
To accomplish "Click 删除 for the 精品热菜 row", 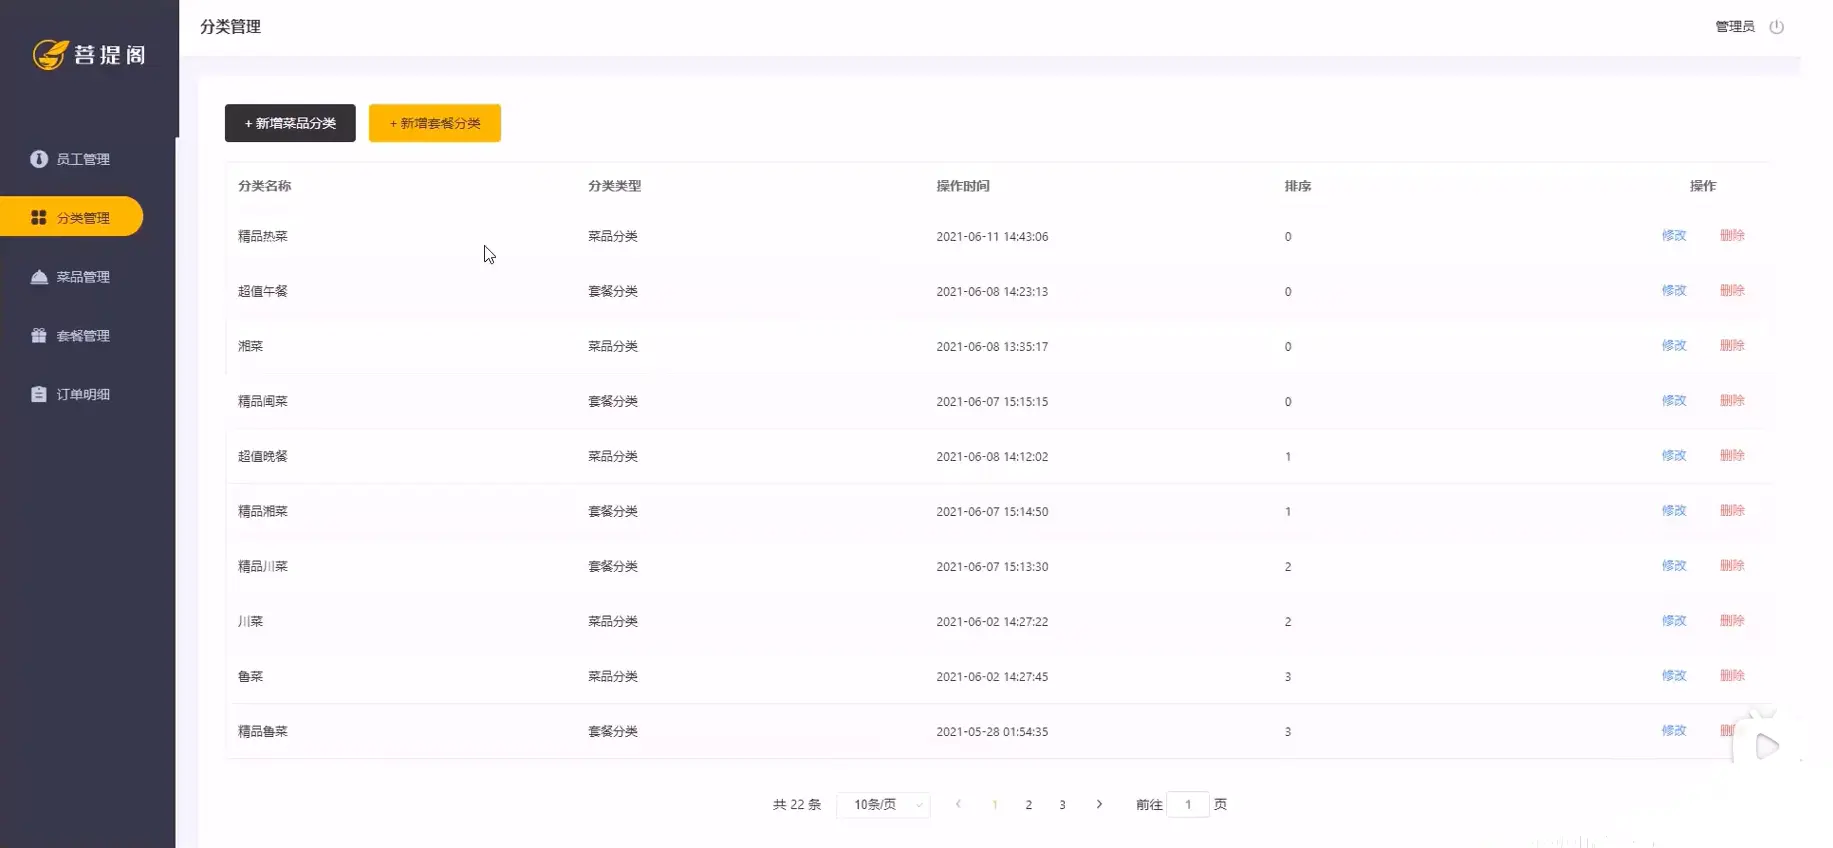I will [x=1732, y=236].
